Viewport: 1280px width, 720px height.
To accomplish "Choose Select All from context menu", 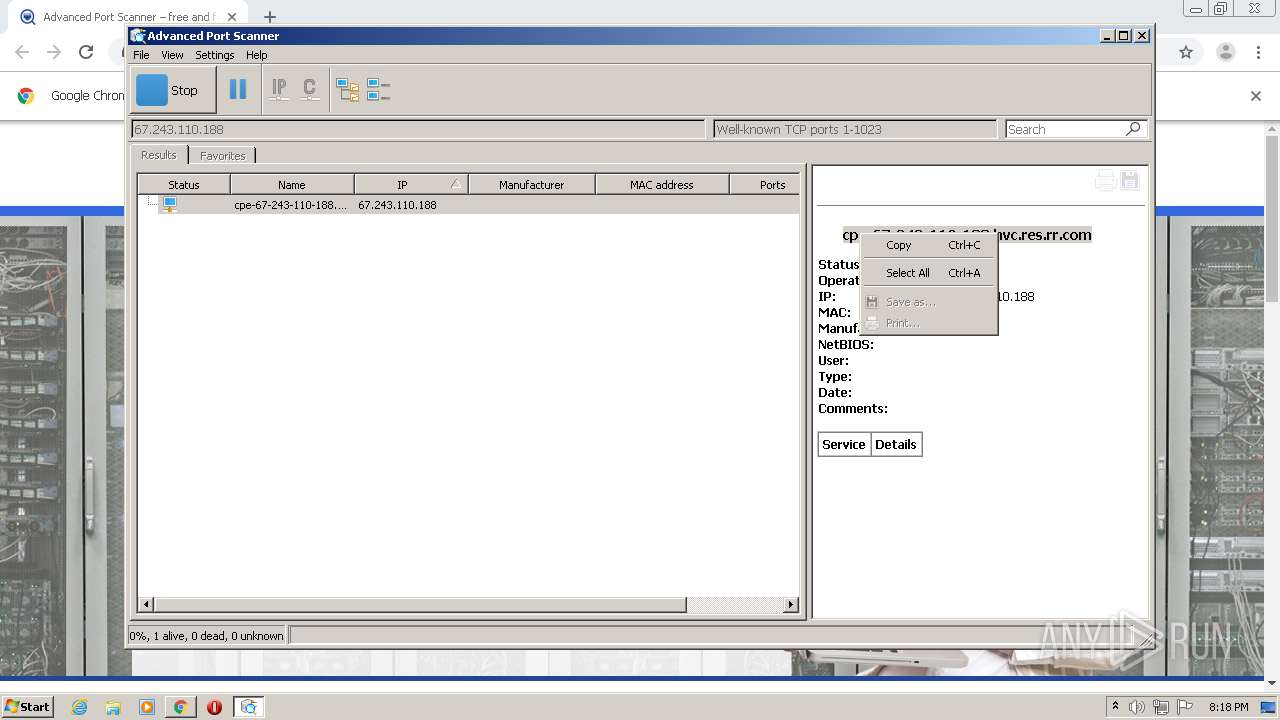I will (929, 273).
